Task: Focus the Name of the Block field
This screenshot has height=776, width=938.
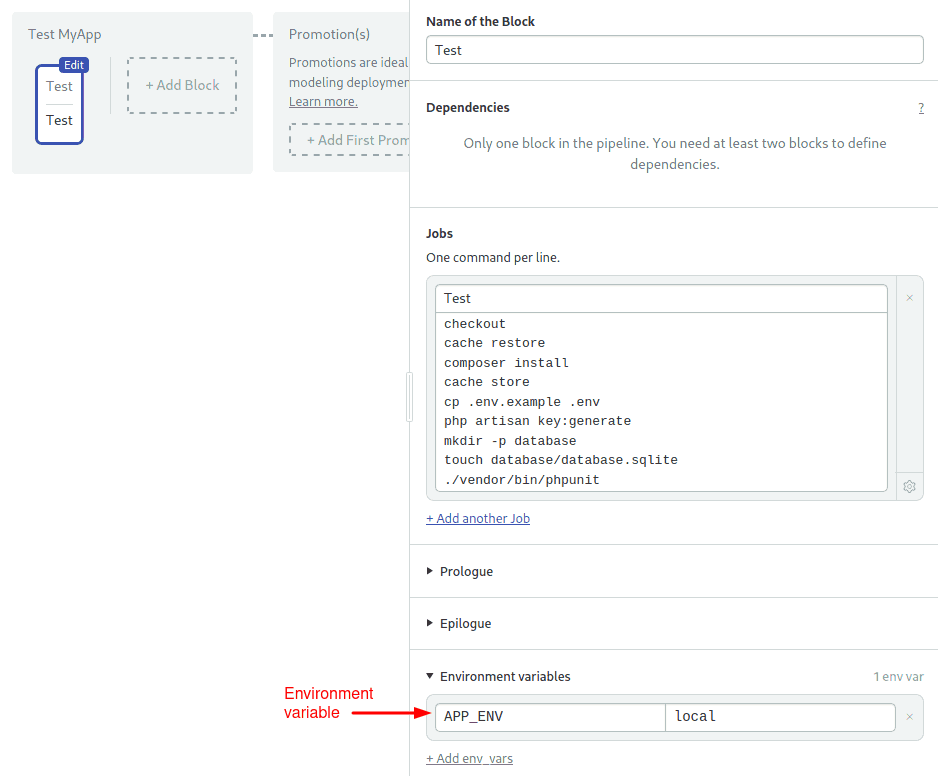Action: [674, 50]
